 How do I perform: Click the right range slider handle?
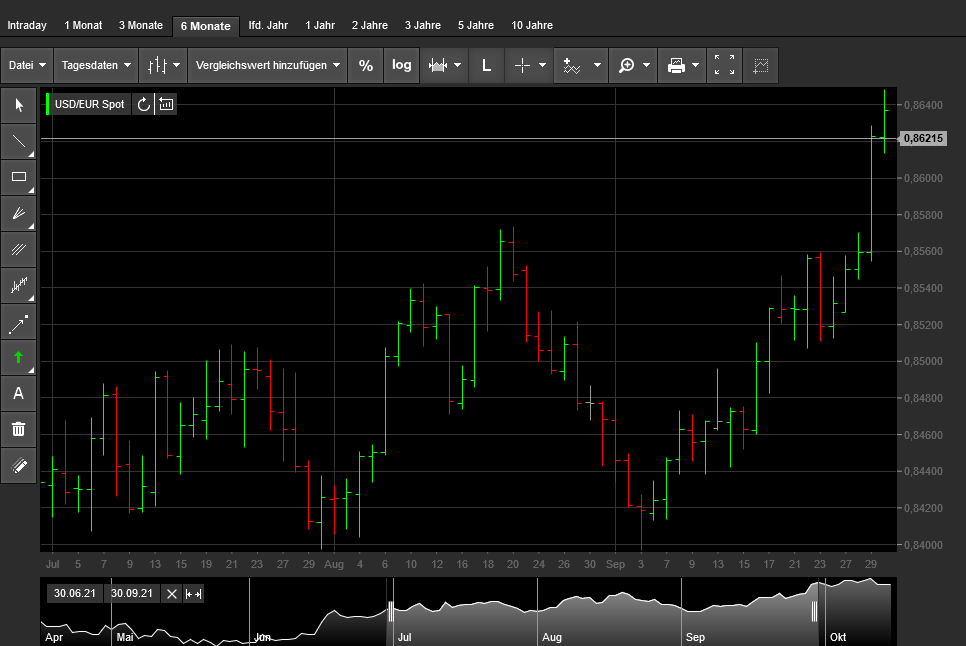click(814, 611)
